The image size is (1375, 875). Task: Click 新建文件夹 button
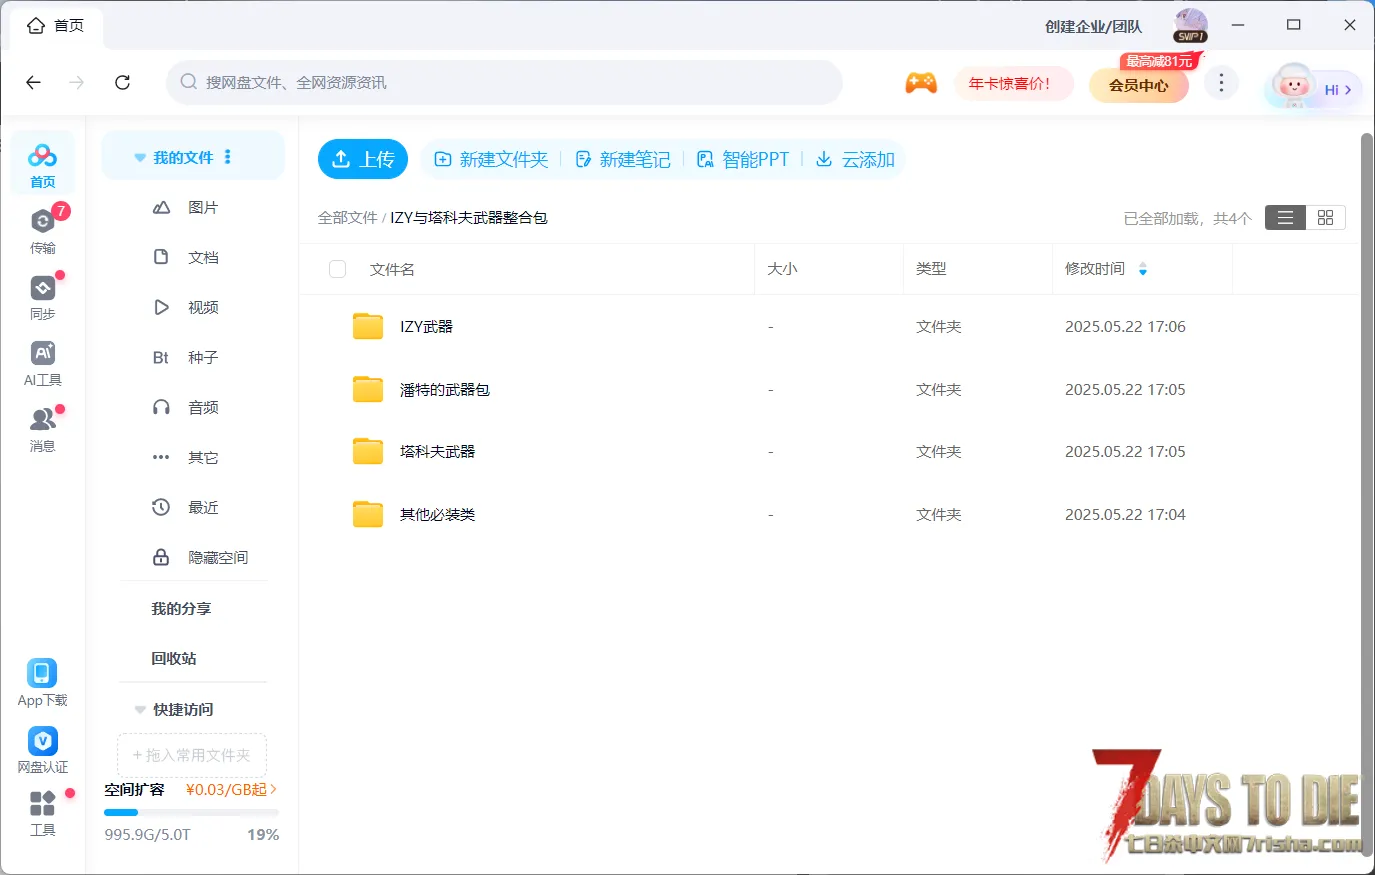coord(491,159)
